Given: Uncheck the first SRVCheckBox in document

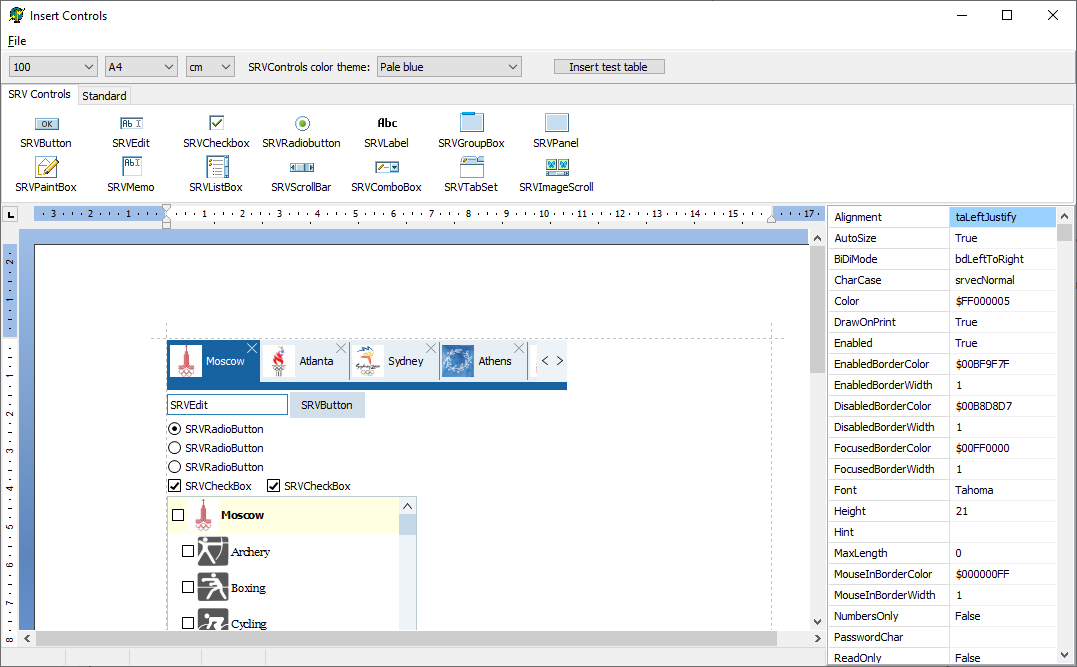Looking at the screenshot, I should [x=175, y=486].
